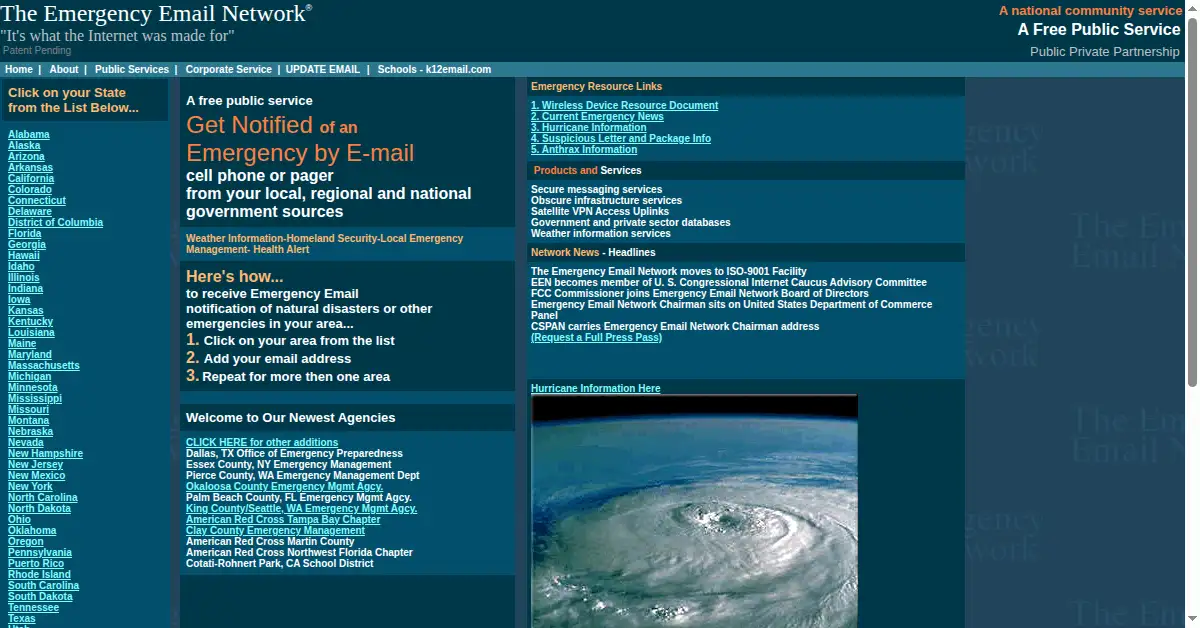This screenshot has width=1200, height=628.
Task: Click the Arizona state link
Action: [26, 156]
